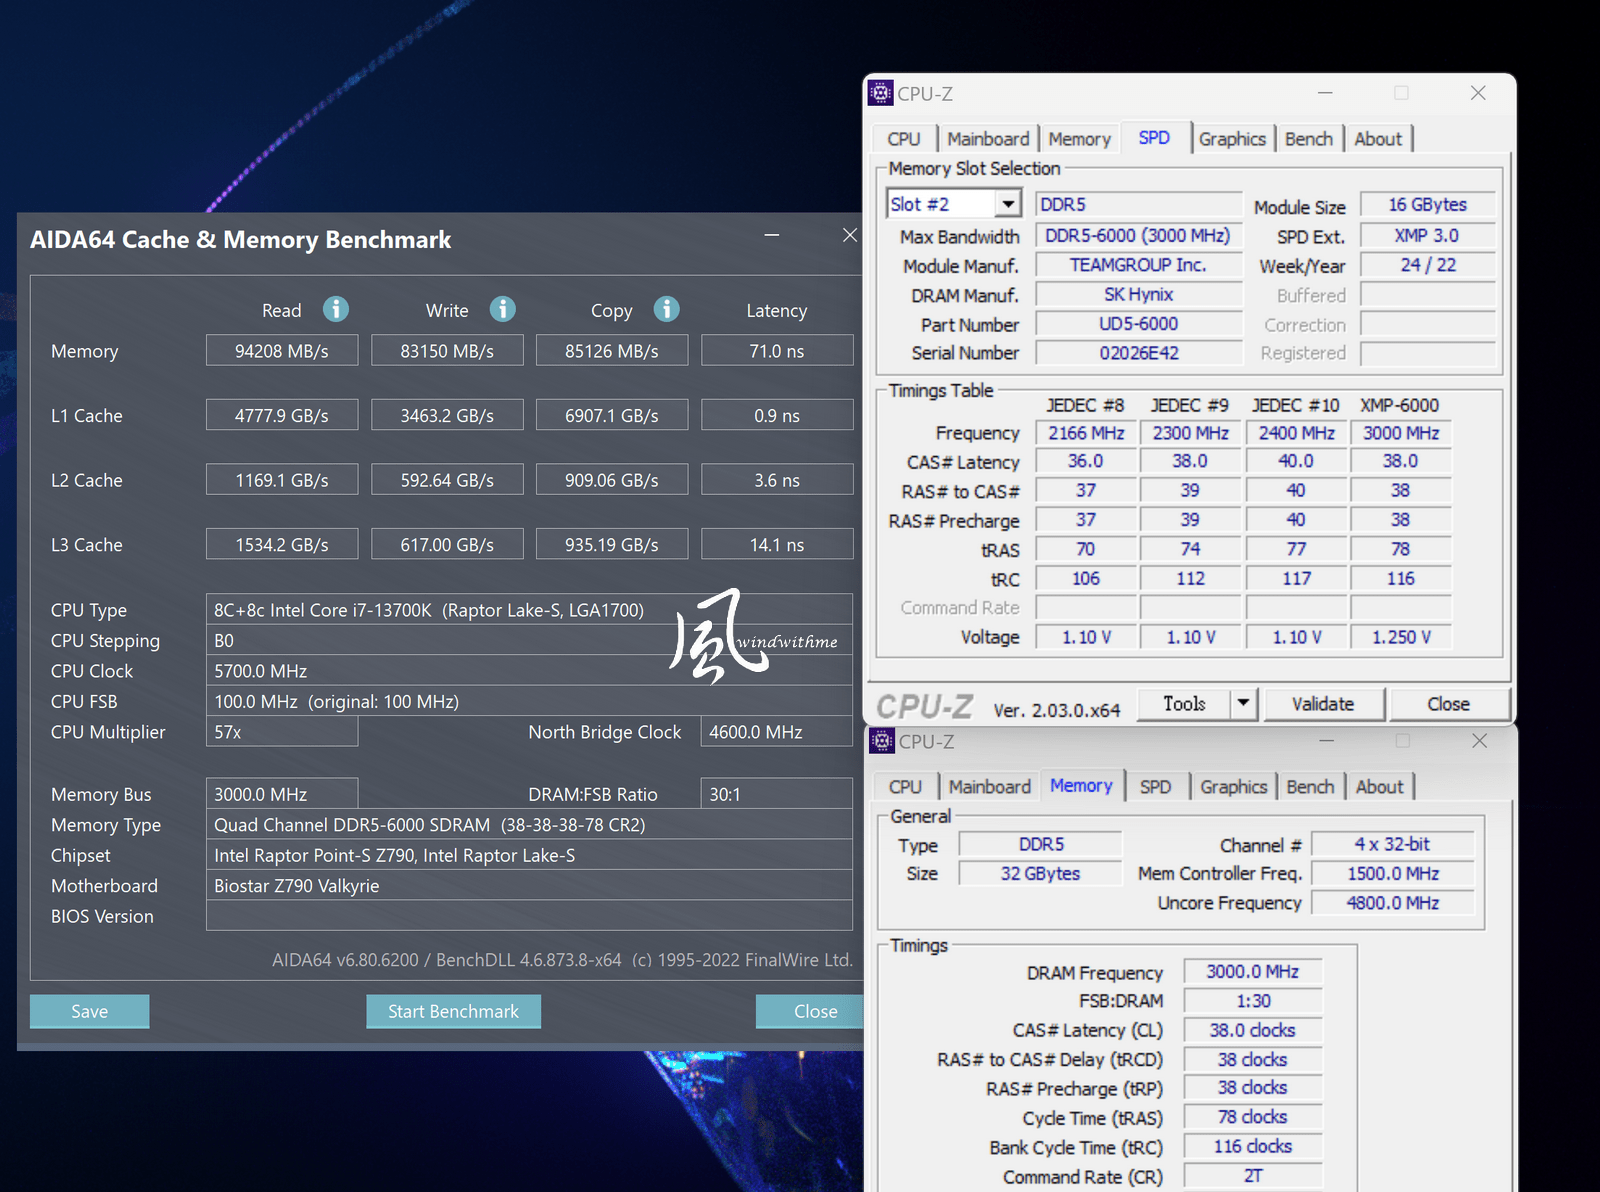This screenshot has width=1600, height=1192.
Task: Select the Mainboard tab in lower CPU-Z window
Action: click(x=989, y=786)
